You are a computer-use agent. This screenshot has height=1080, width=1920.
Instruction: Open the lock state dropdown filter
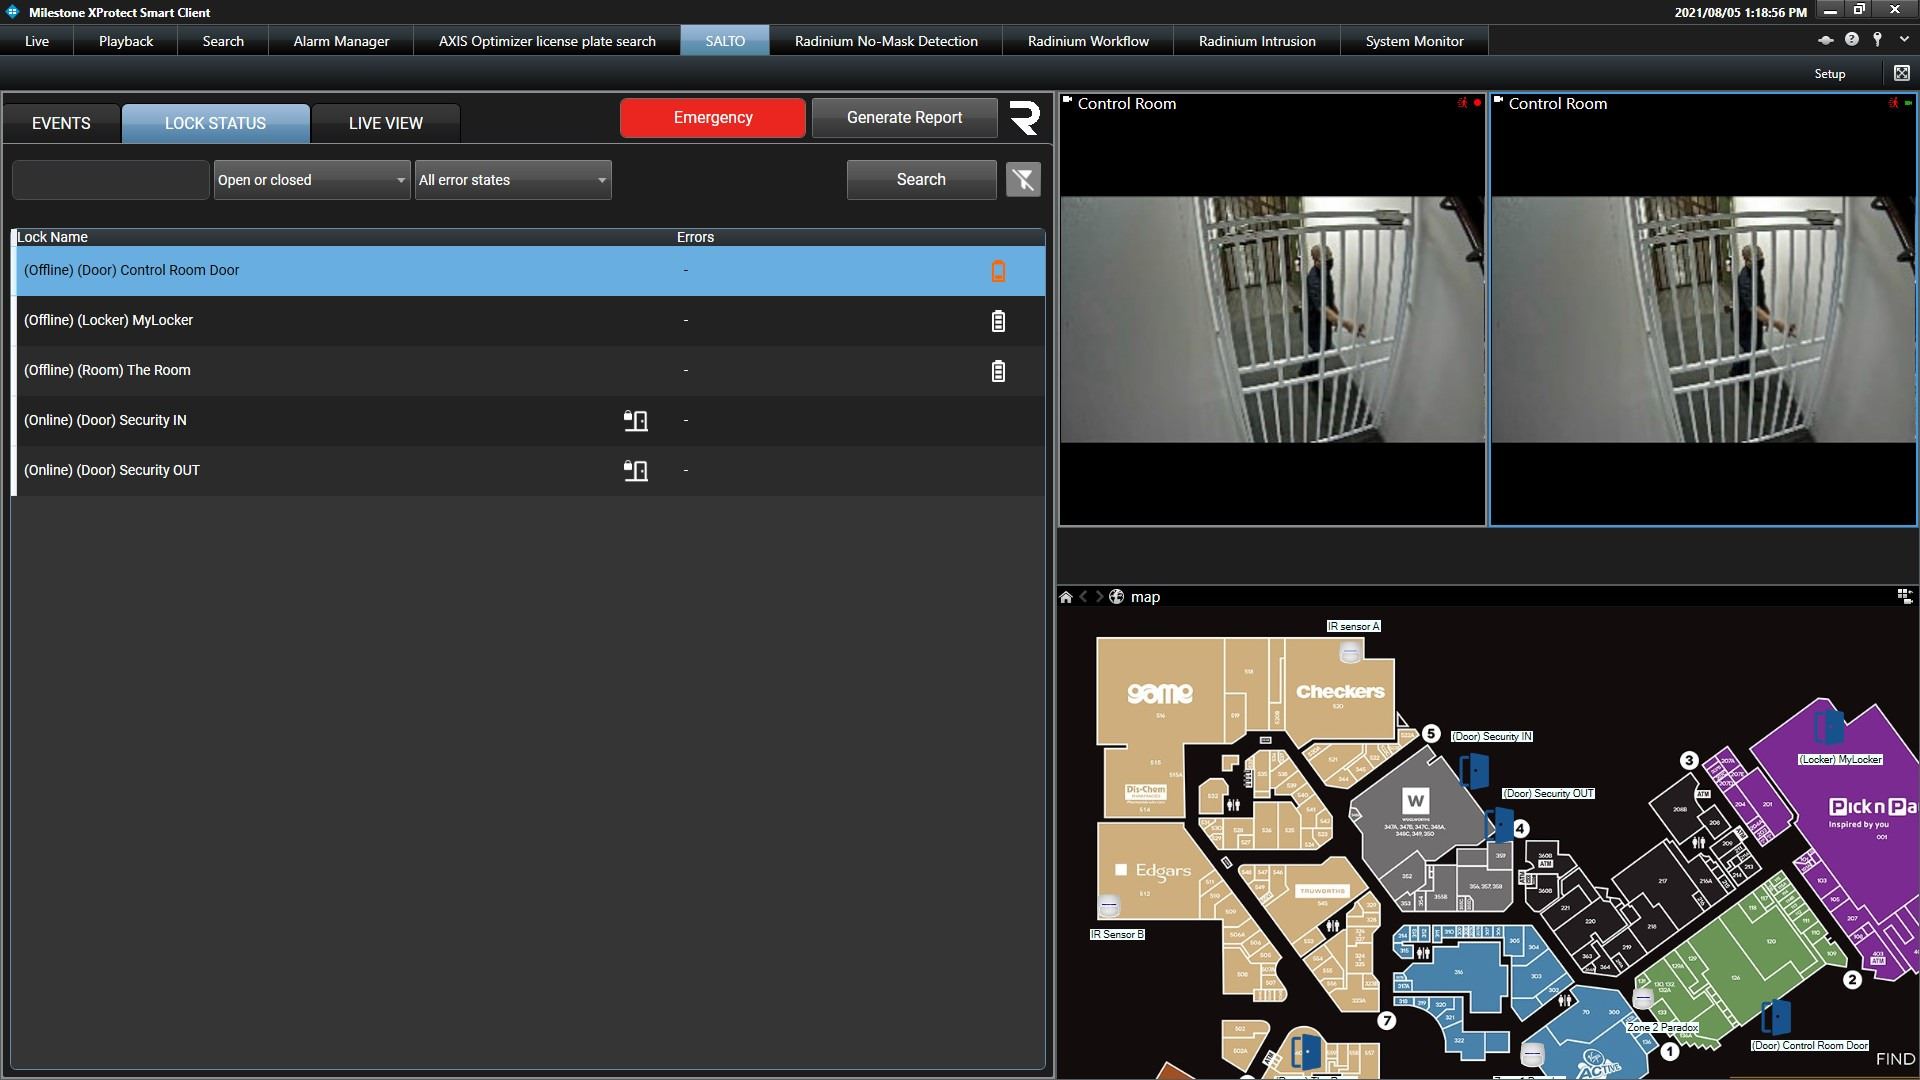coord(309,179)
